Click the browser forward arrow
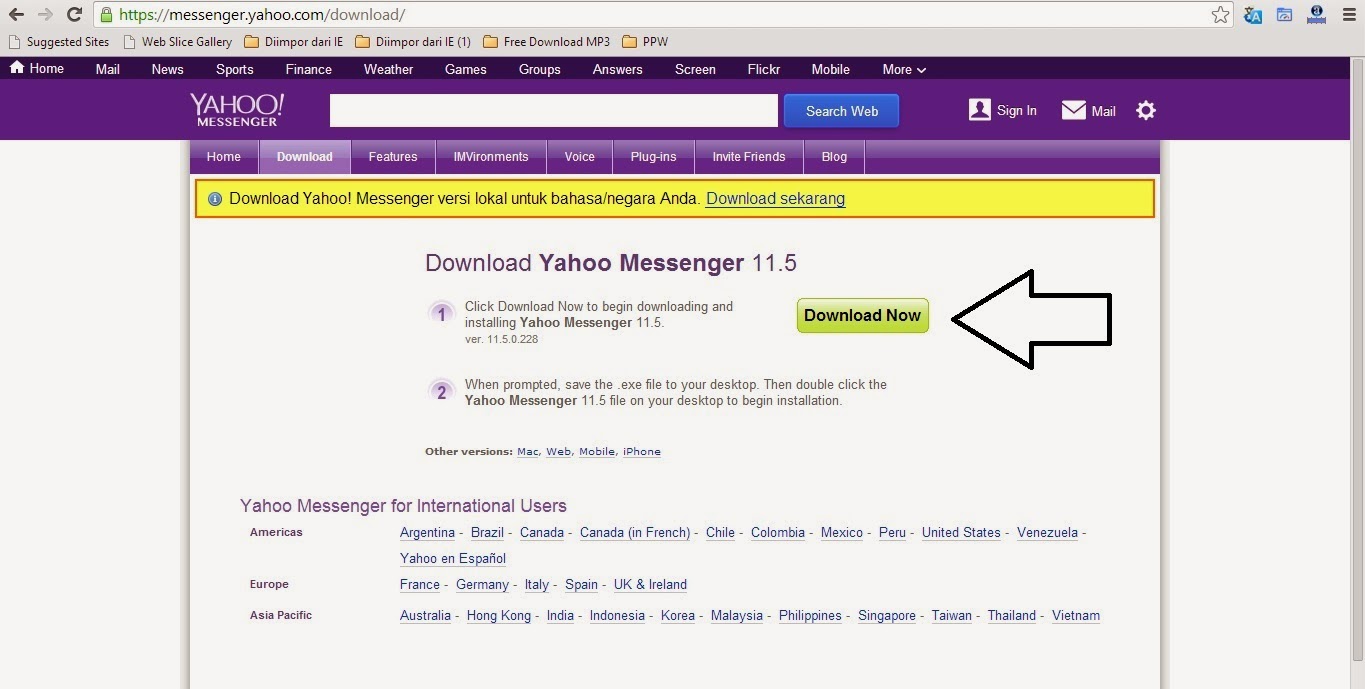Screen dimensions: 1365x689 point(45,15)
